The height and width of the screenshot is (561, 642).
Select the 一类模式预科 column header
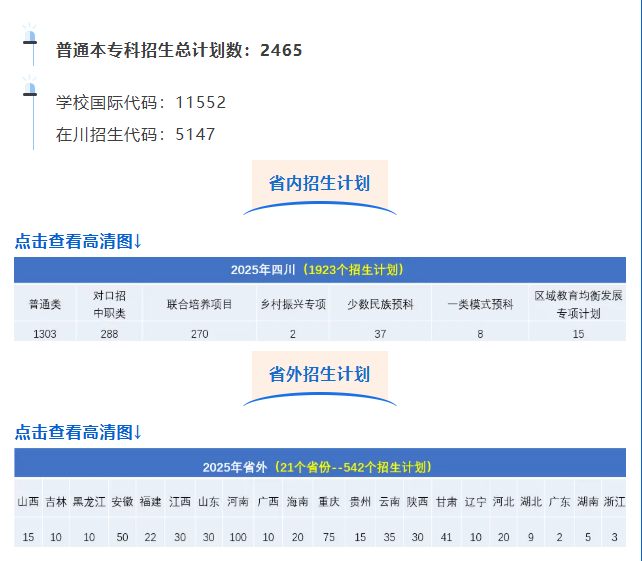(x=480, y=304)
